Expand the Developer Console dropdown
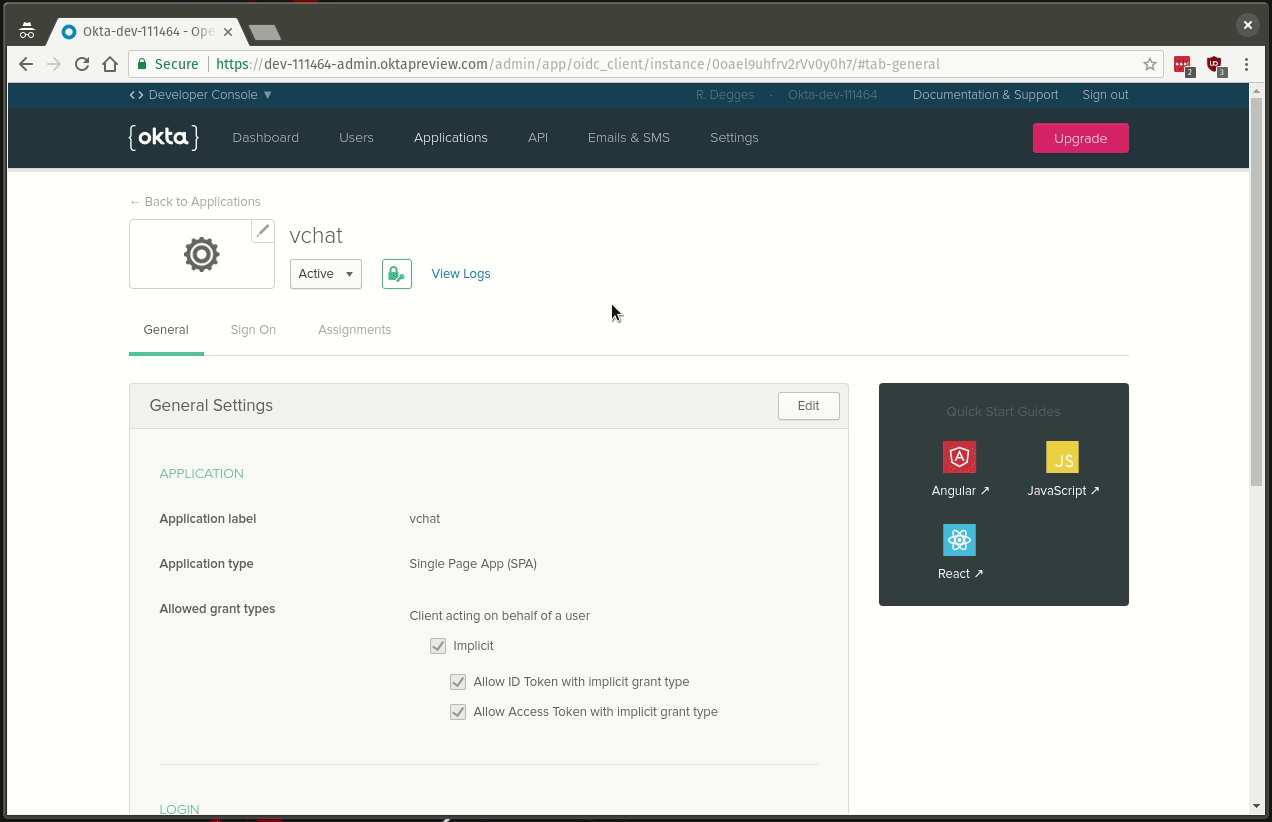 (x=201, y=95)
